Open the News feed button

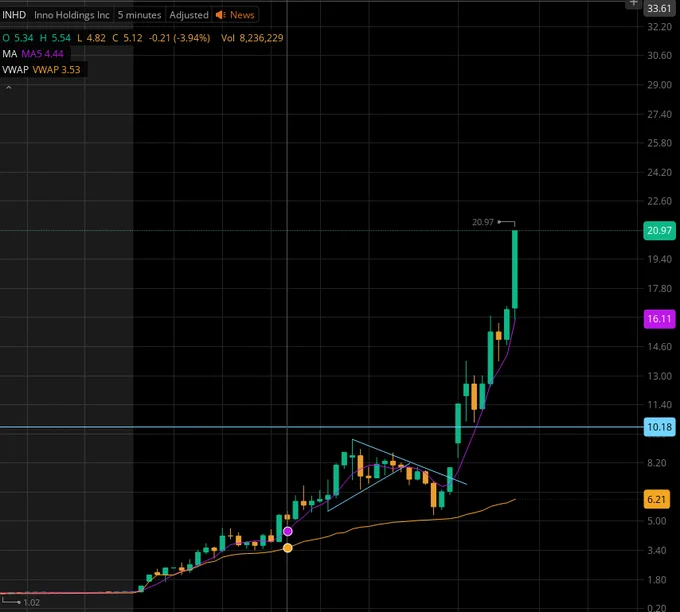[x=236, y=15]
